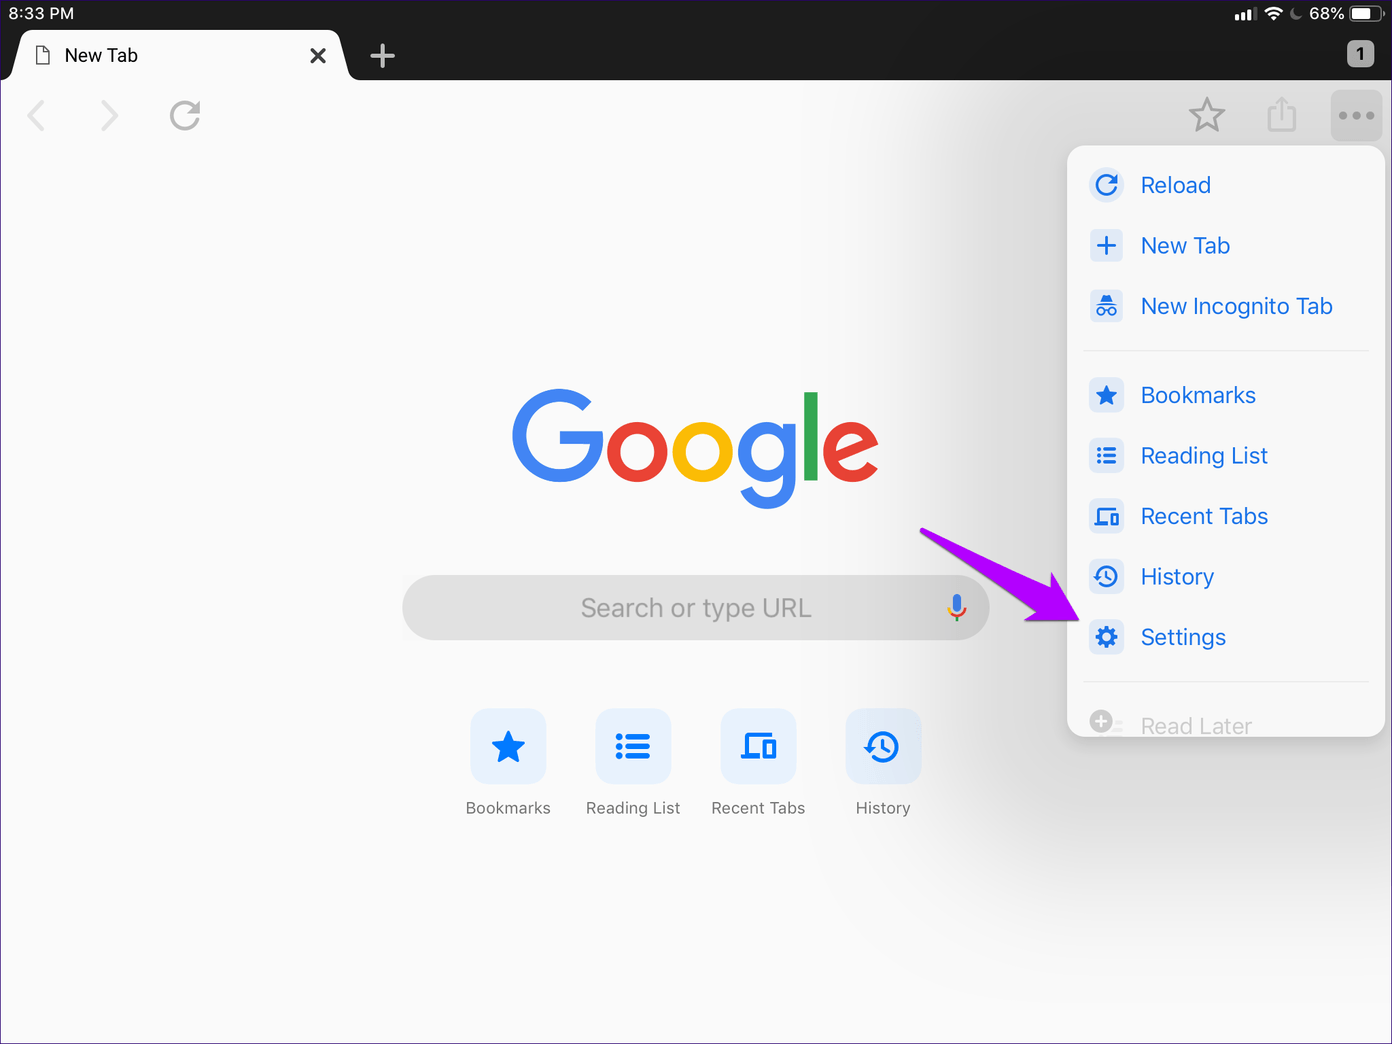The width and height of the screenshot is (1392, 1044).
Task: Open Settings from the menu
Action: (x=1226, y=637)
